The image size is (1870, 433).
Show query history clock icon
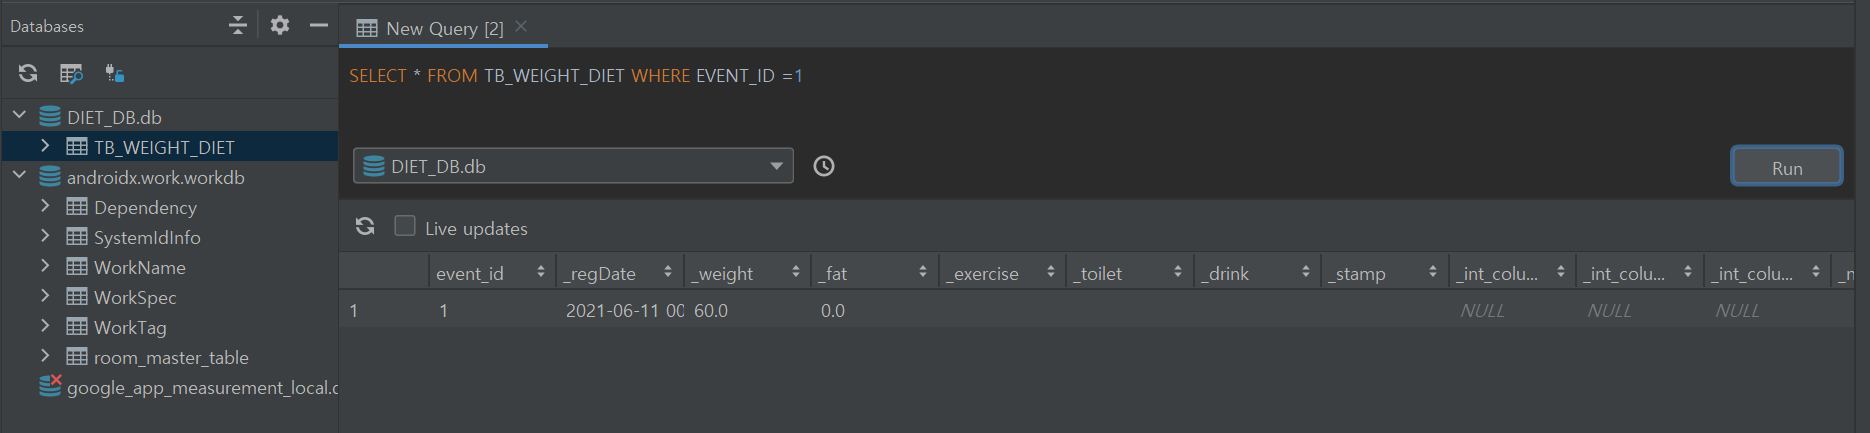click(824, 166)
